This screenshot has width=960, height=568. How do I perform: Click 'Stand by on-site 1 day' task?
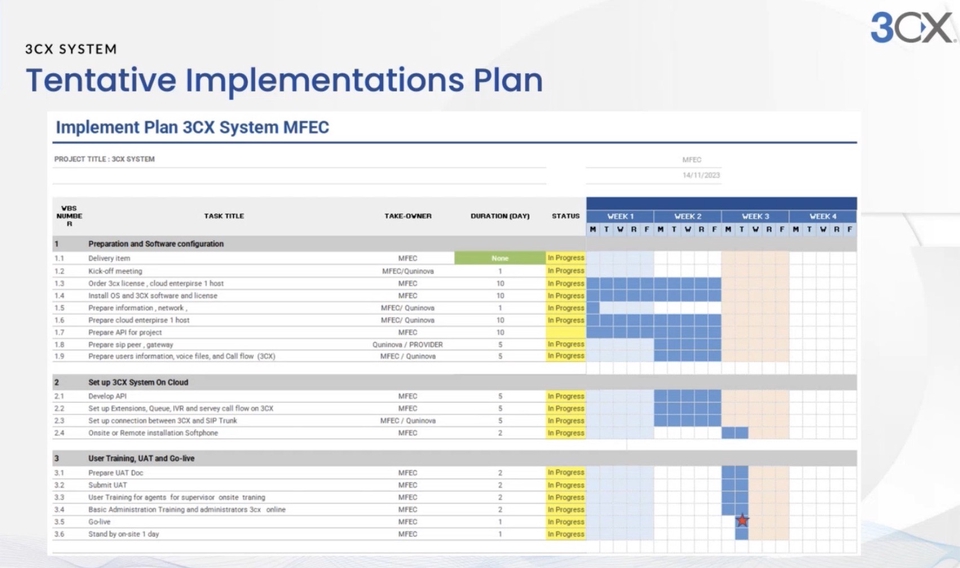(124, 534)
